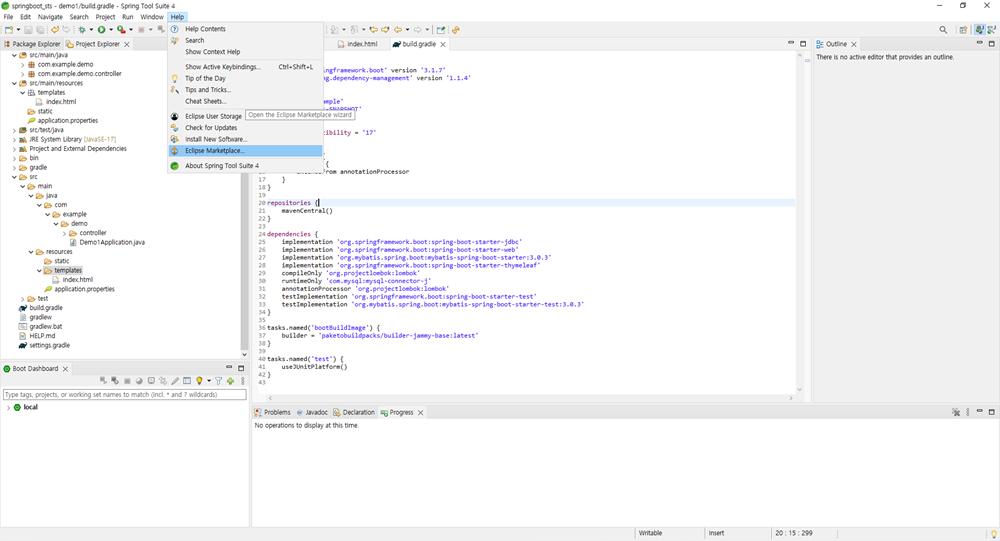The image size is (1000, 541).
Task: Click the Project Explorer scroll-down arrow
Action: pos(244,355)
